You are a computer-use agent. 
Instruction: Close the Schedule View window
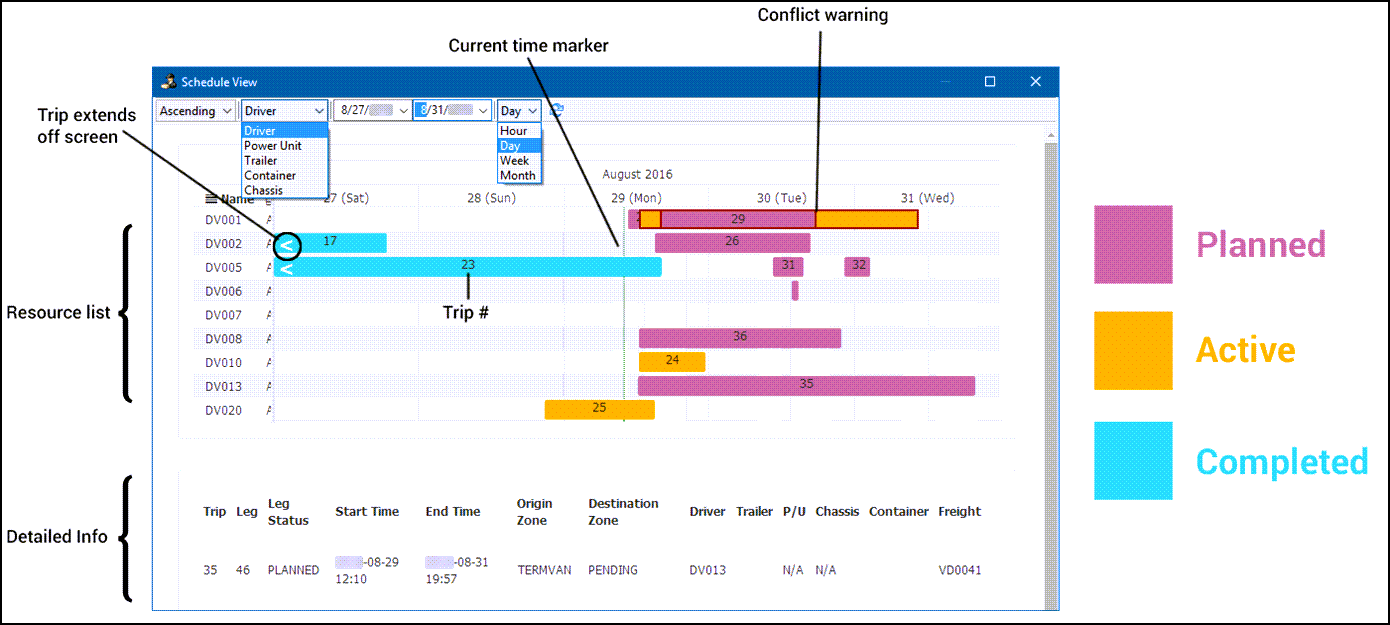click(x=1036, y=82)
